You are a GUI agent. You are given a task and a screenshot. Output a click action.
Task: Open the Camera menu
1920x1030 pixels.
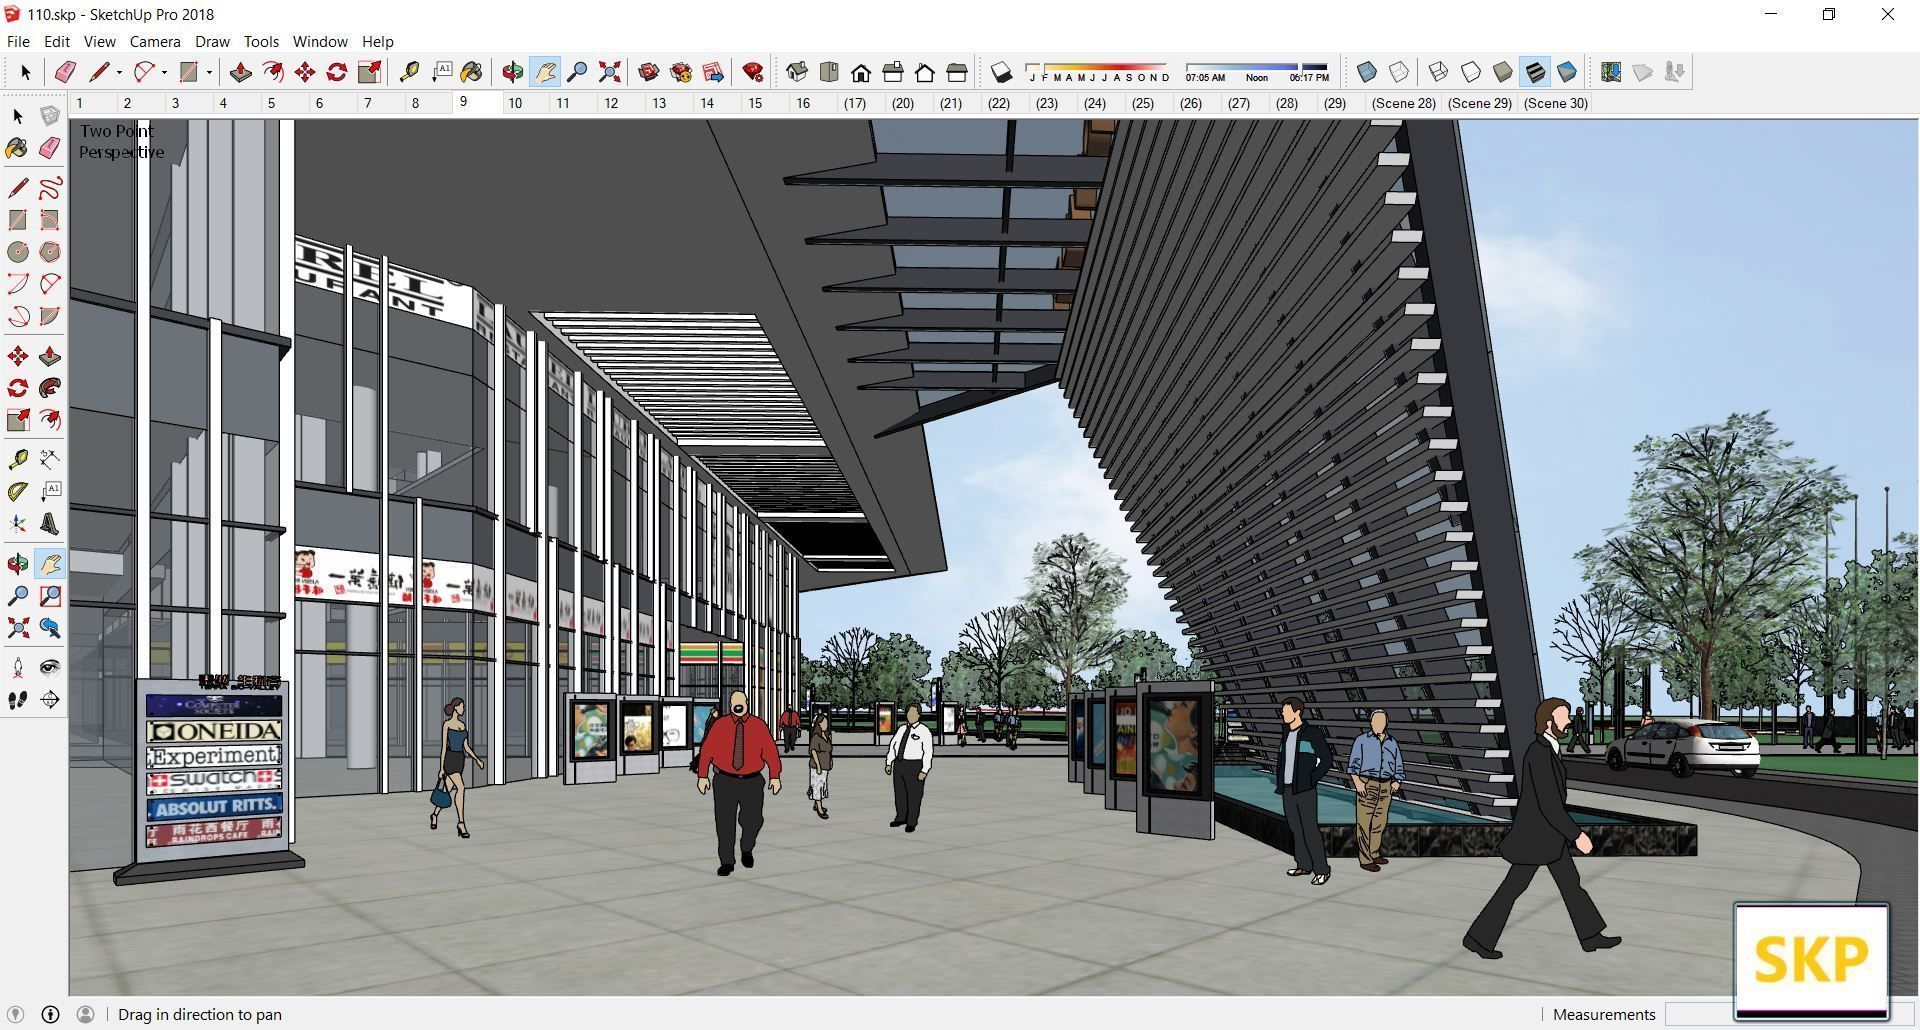coord(155,41)
